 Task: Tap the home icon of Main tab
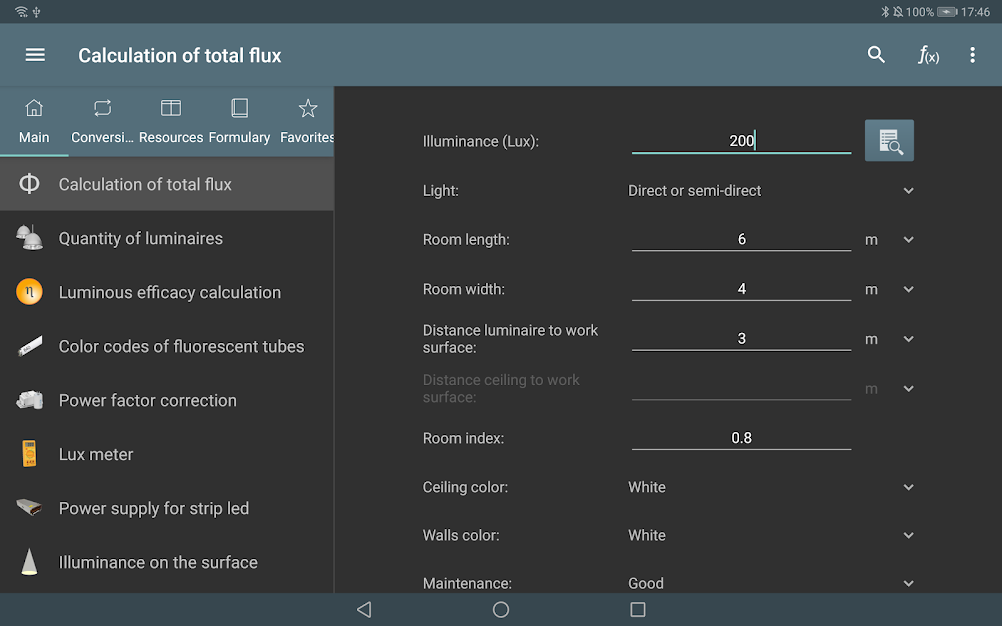pyautogui.click(x=34, y=108)
